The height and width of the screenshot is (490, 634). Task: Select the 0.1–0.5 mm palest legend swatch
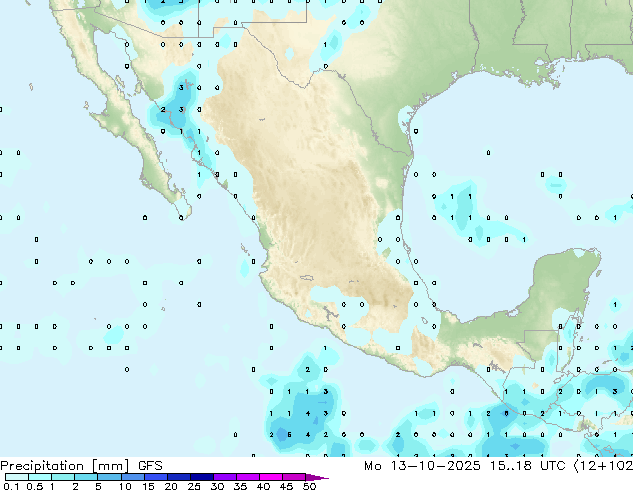(x=17, y=477)
